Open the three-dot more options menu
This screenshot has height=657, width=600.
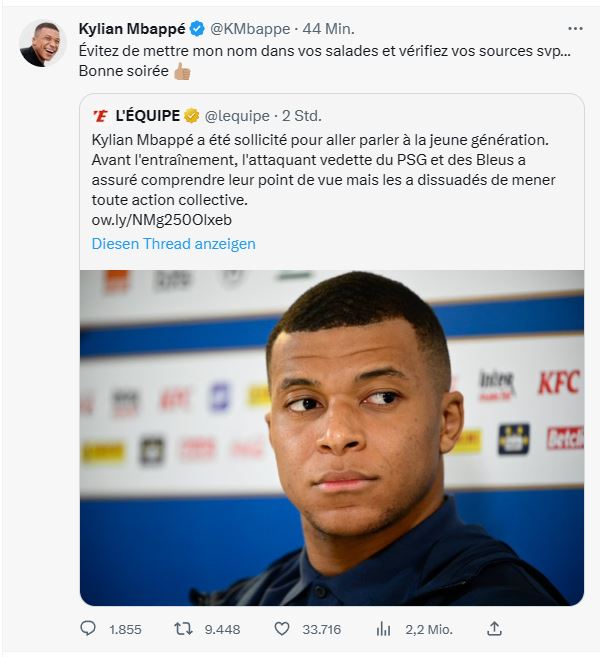pyautogui.click(x=574, y=28)
